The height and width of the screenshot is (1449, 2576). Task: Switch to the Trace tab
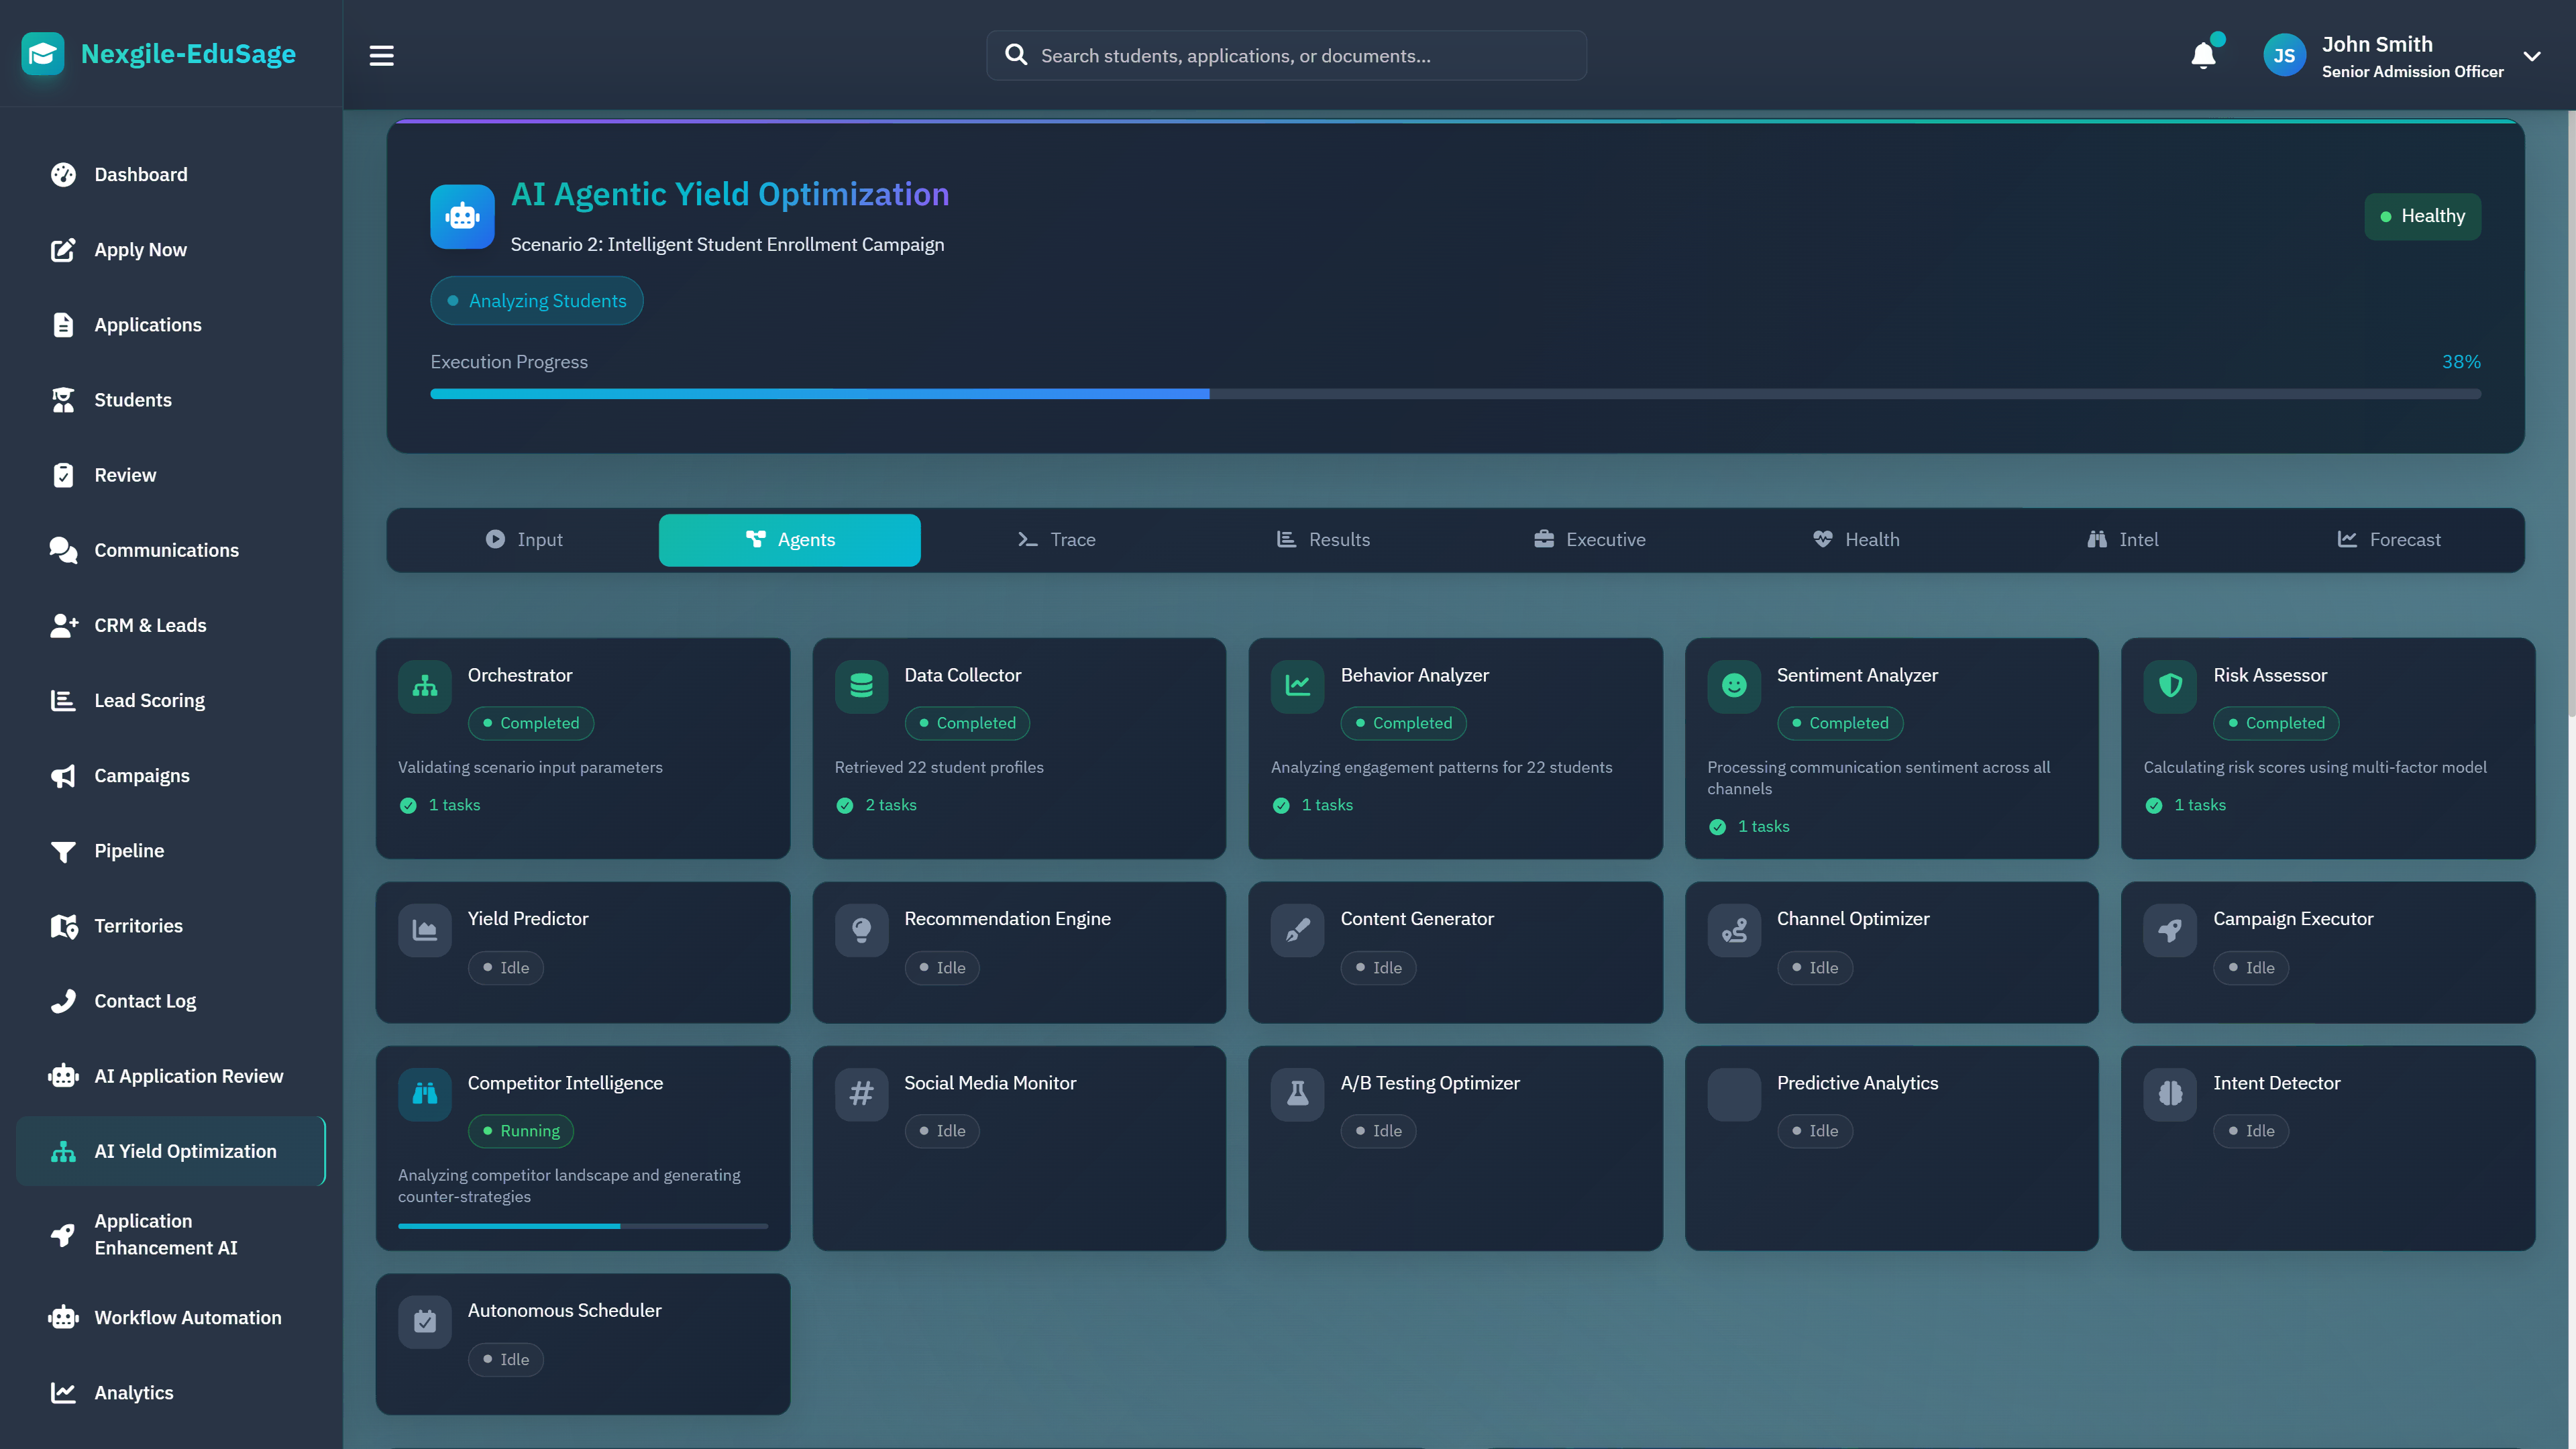click(1056, 539)
